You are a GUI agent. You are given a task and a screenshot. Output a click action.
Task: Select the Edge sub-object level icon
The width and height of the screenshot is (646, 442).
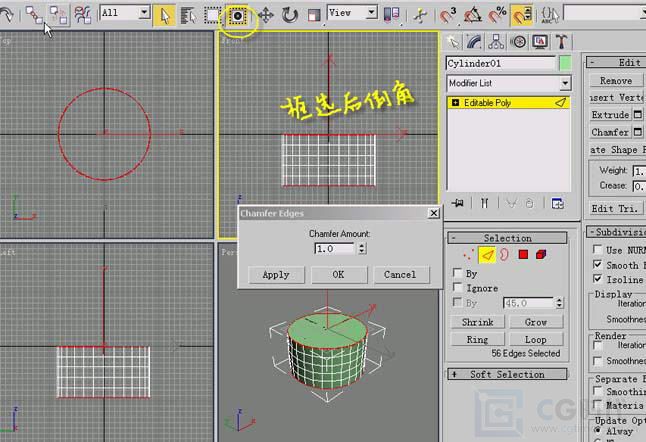487,255
